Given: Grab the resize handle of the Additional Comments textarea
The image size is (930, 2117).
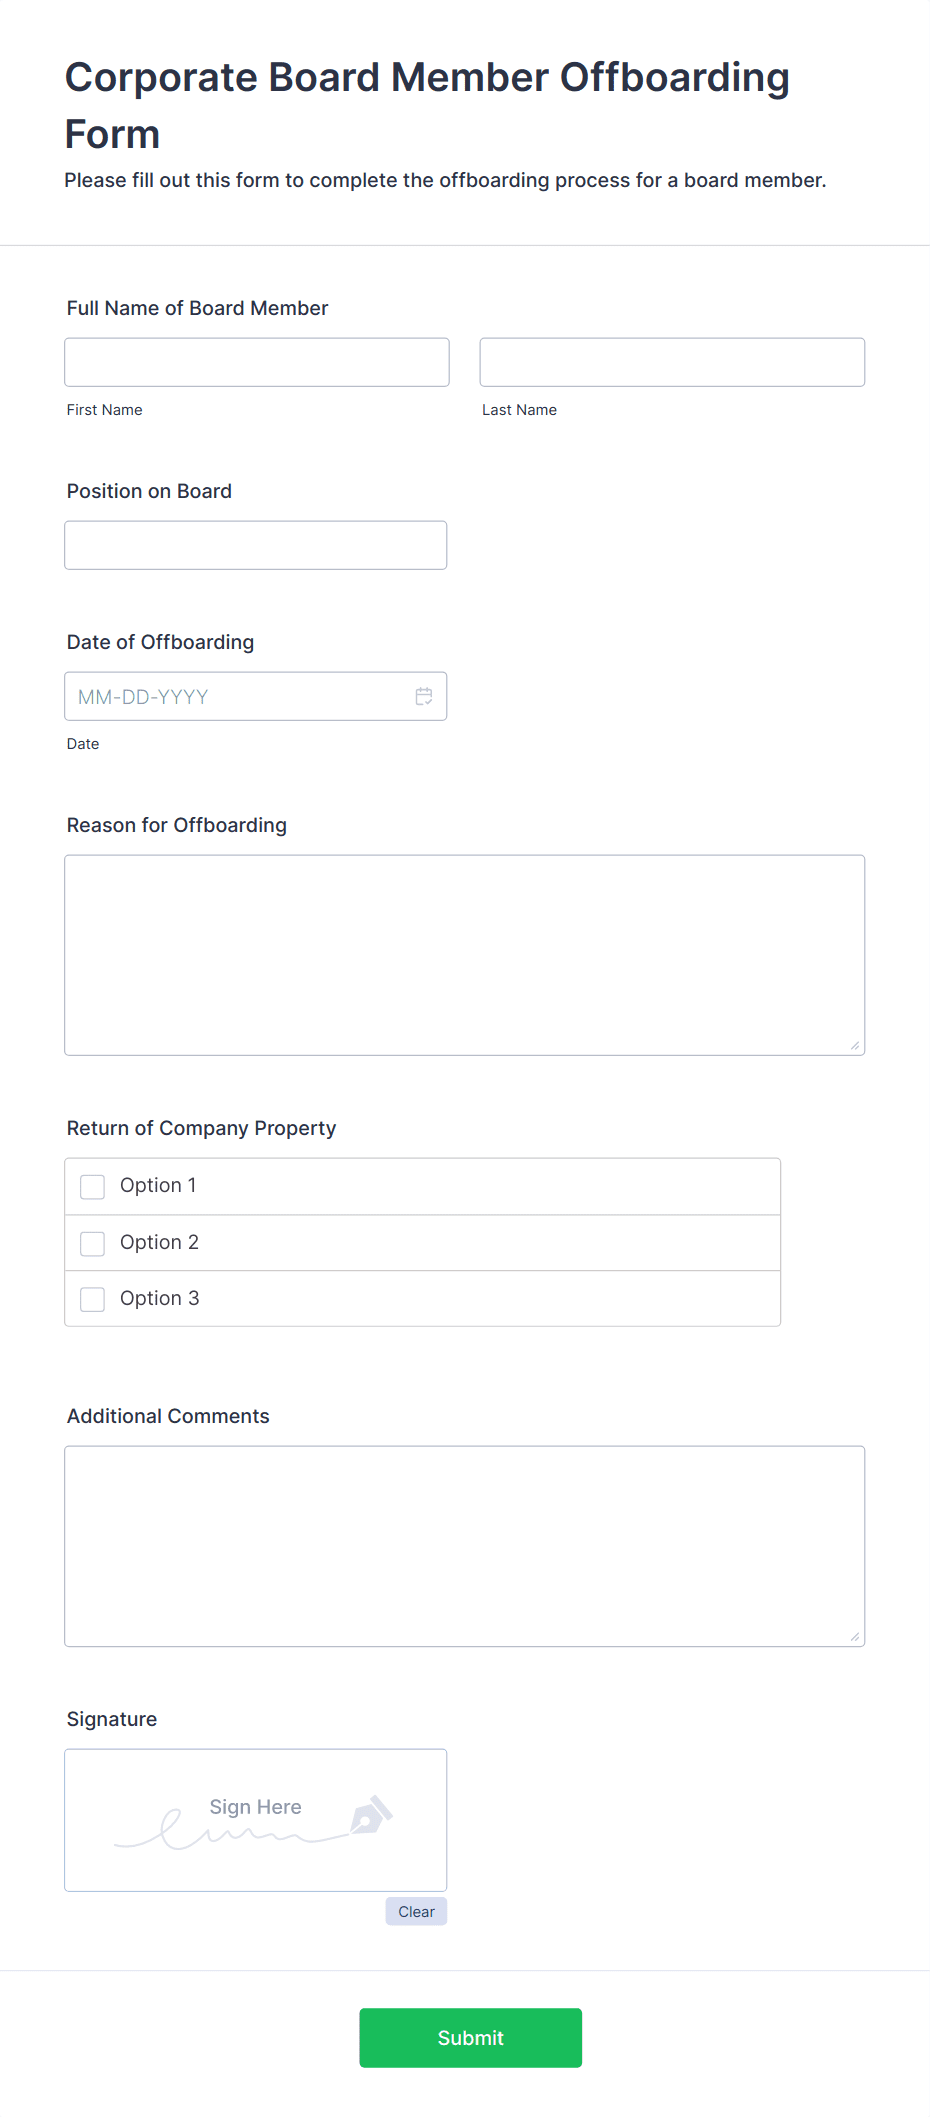Looking at the screenshot, I should tap(855, 1636).
